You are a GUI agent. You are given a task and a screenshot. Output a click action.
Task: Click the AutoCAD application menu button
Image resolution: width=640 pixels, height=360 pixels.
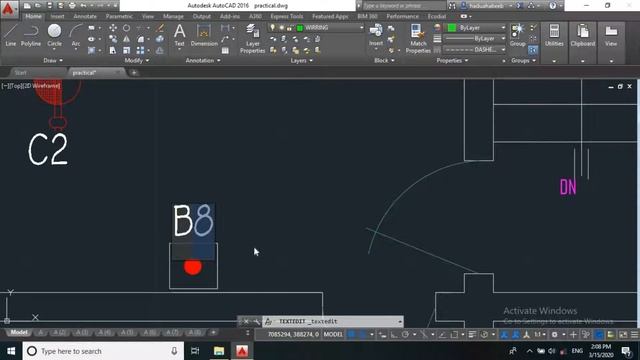8,9
